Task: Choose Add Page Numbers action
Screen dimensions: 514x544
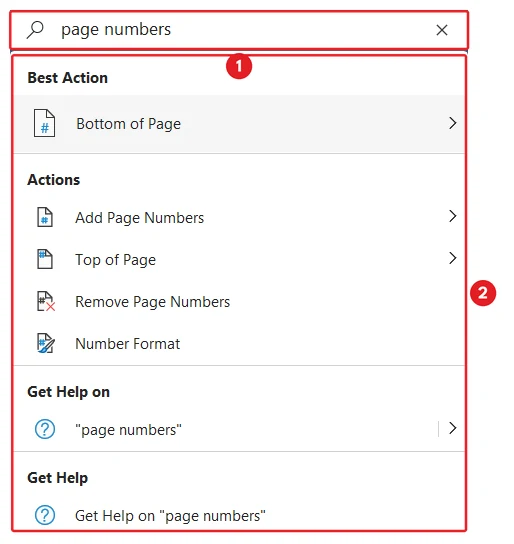Action: point(239,218)
